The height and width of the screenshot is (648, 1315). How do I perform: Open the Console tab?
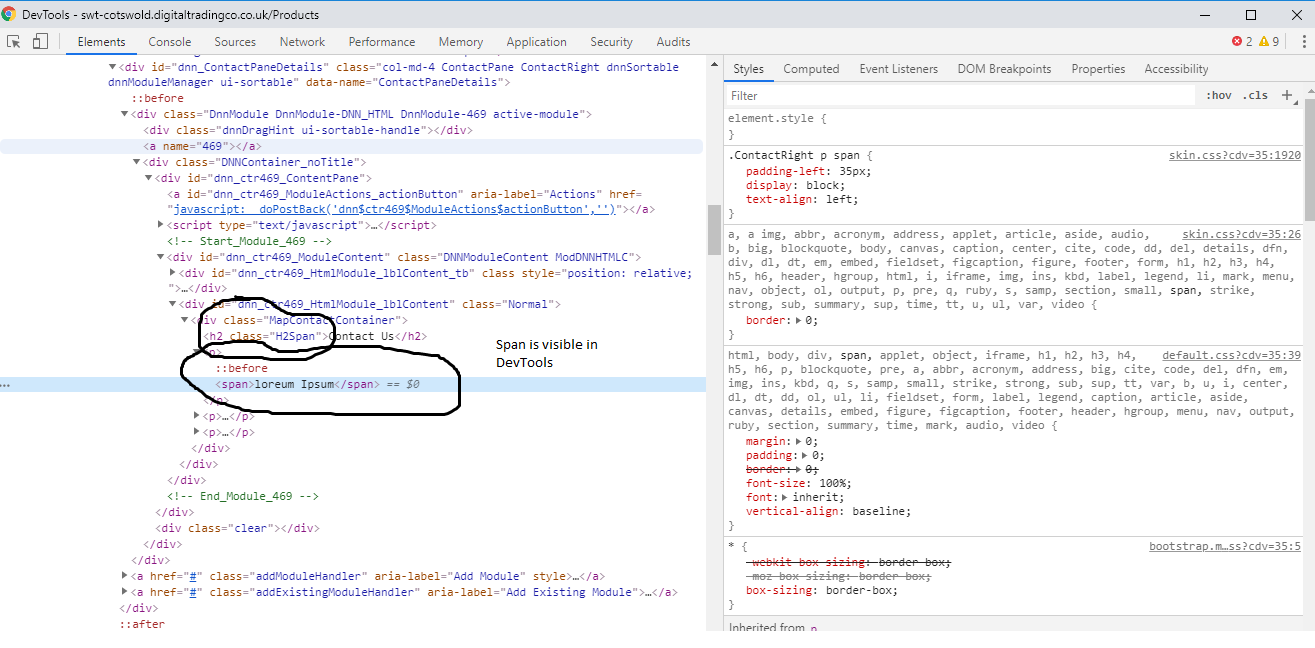point(170,42)
